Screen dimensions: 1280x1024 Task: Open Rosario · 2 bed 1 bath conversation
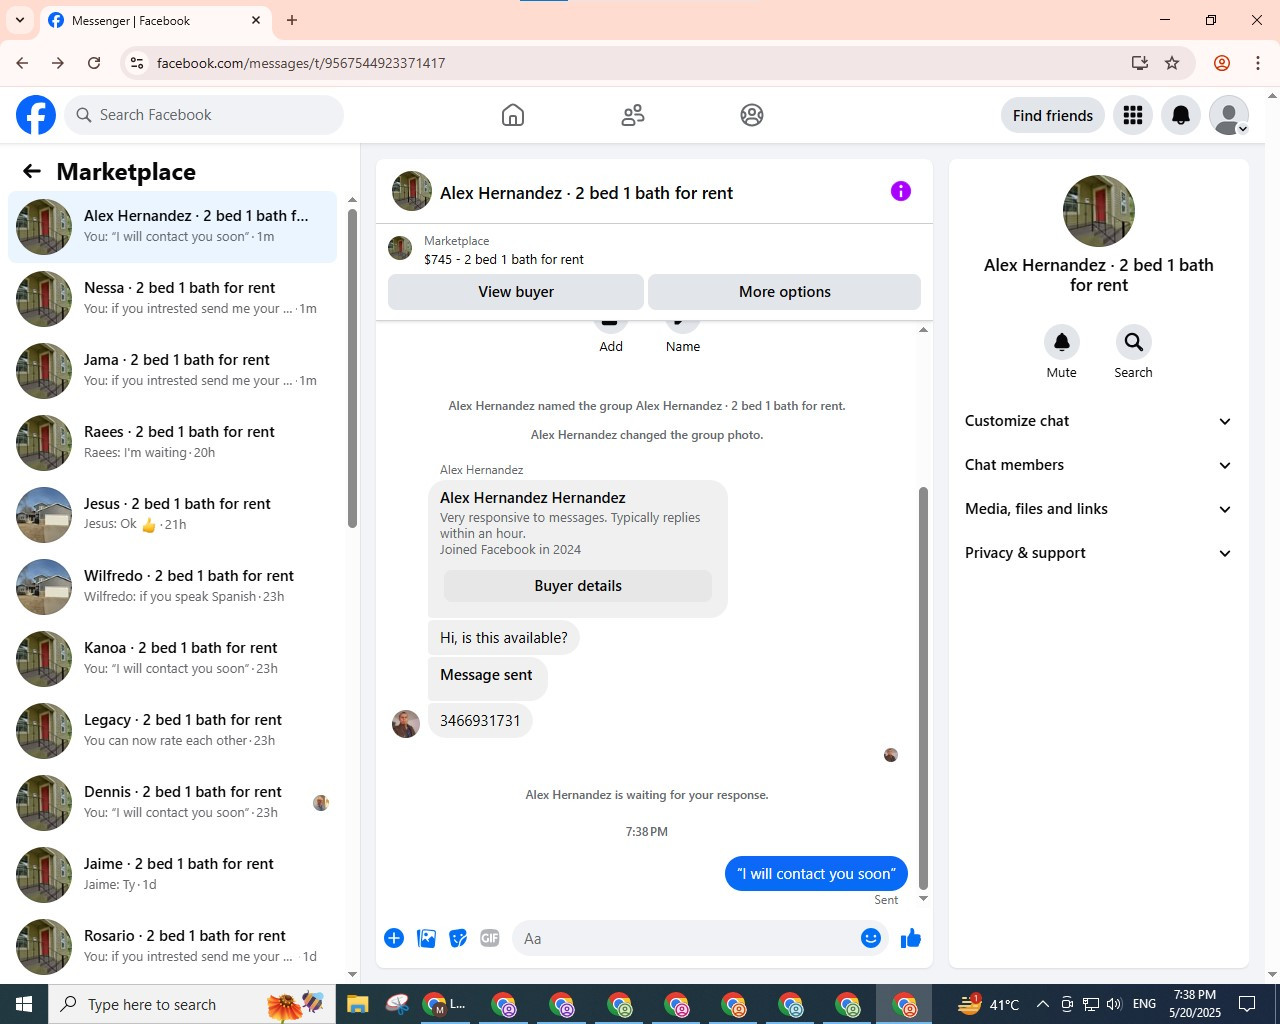173,947
